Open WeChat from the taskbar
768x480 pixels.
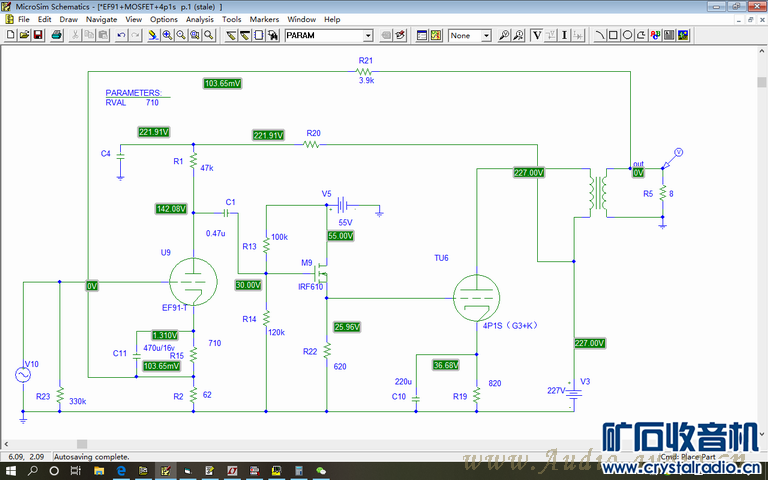pyautogui.click(x=321, y=469)
